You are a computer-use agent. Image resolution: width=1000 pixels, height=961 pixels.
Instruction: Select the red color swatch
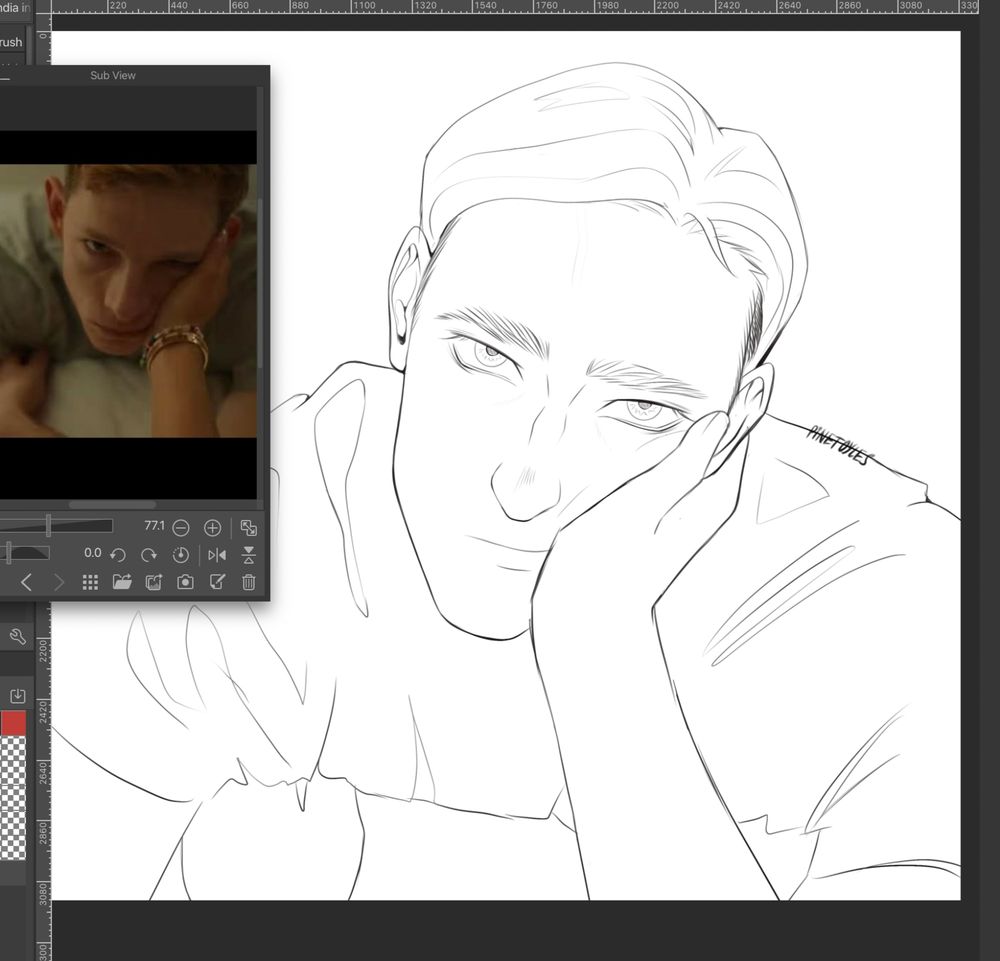[13, 723]
